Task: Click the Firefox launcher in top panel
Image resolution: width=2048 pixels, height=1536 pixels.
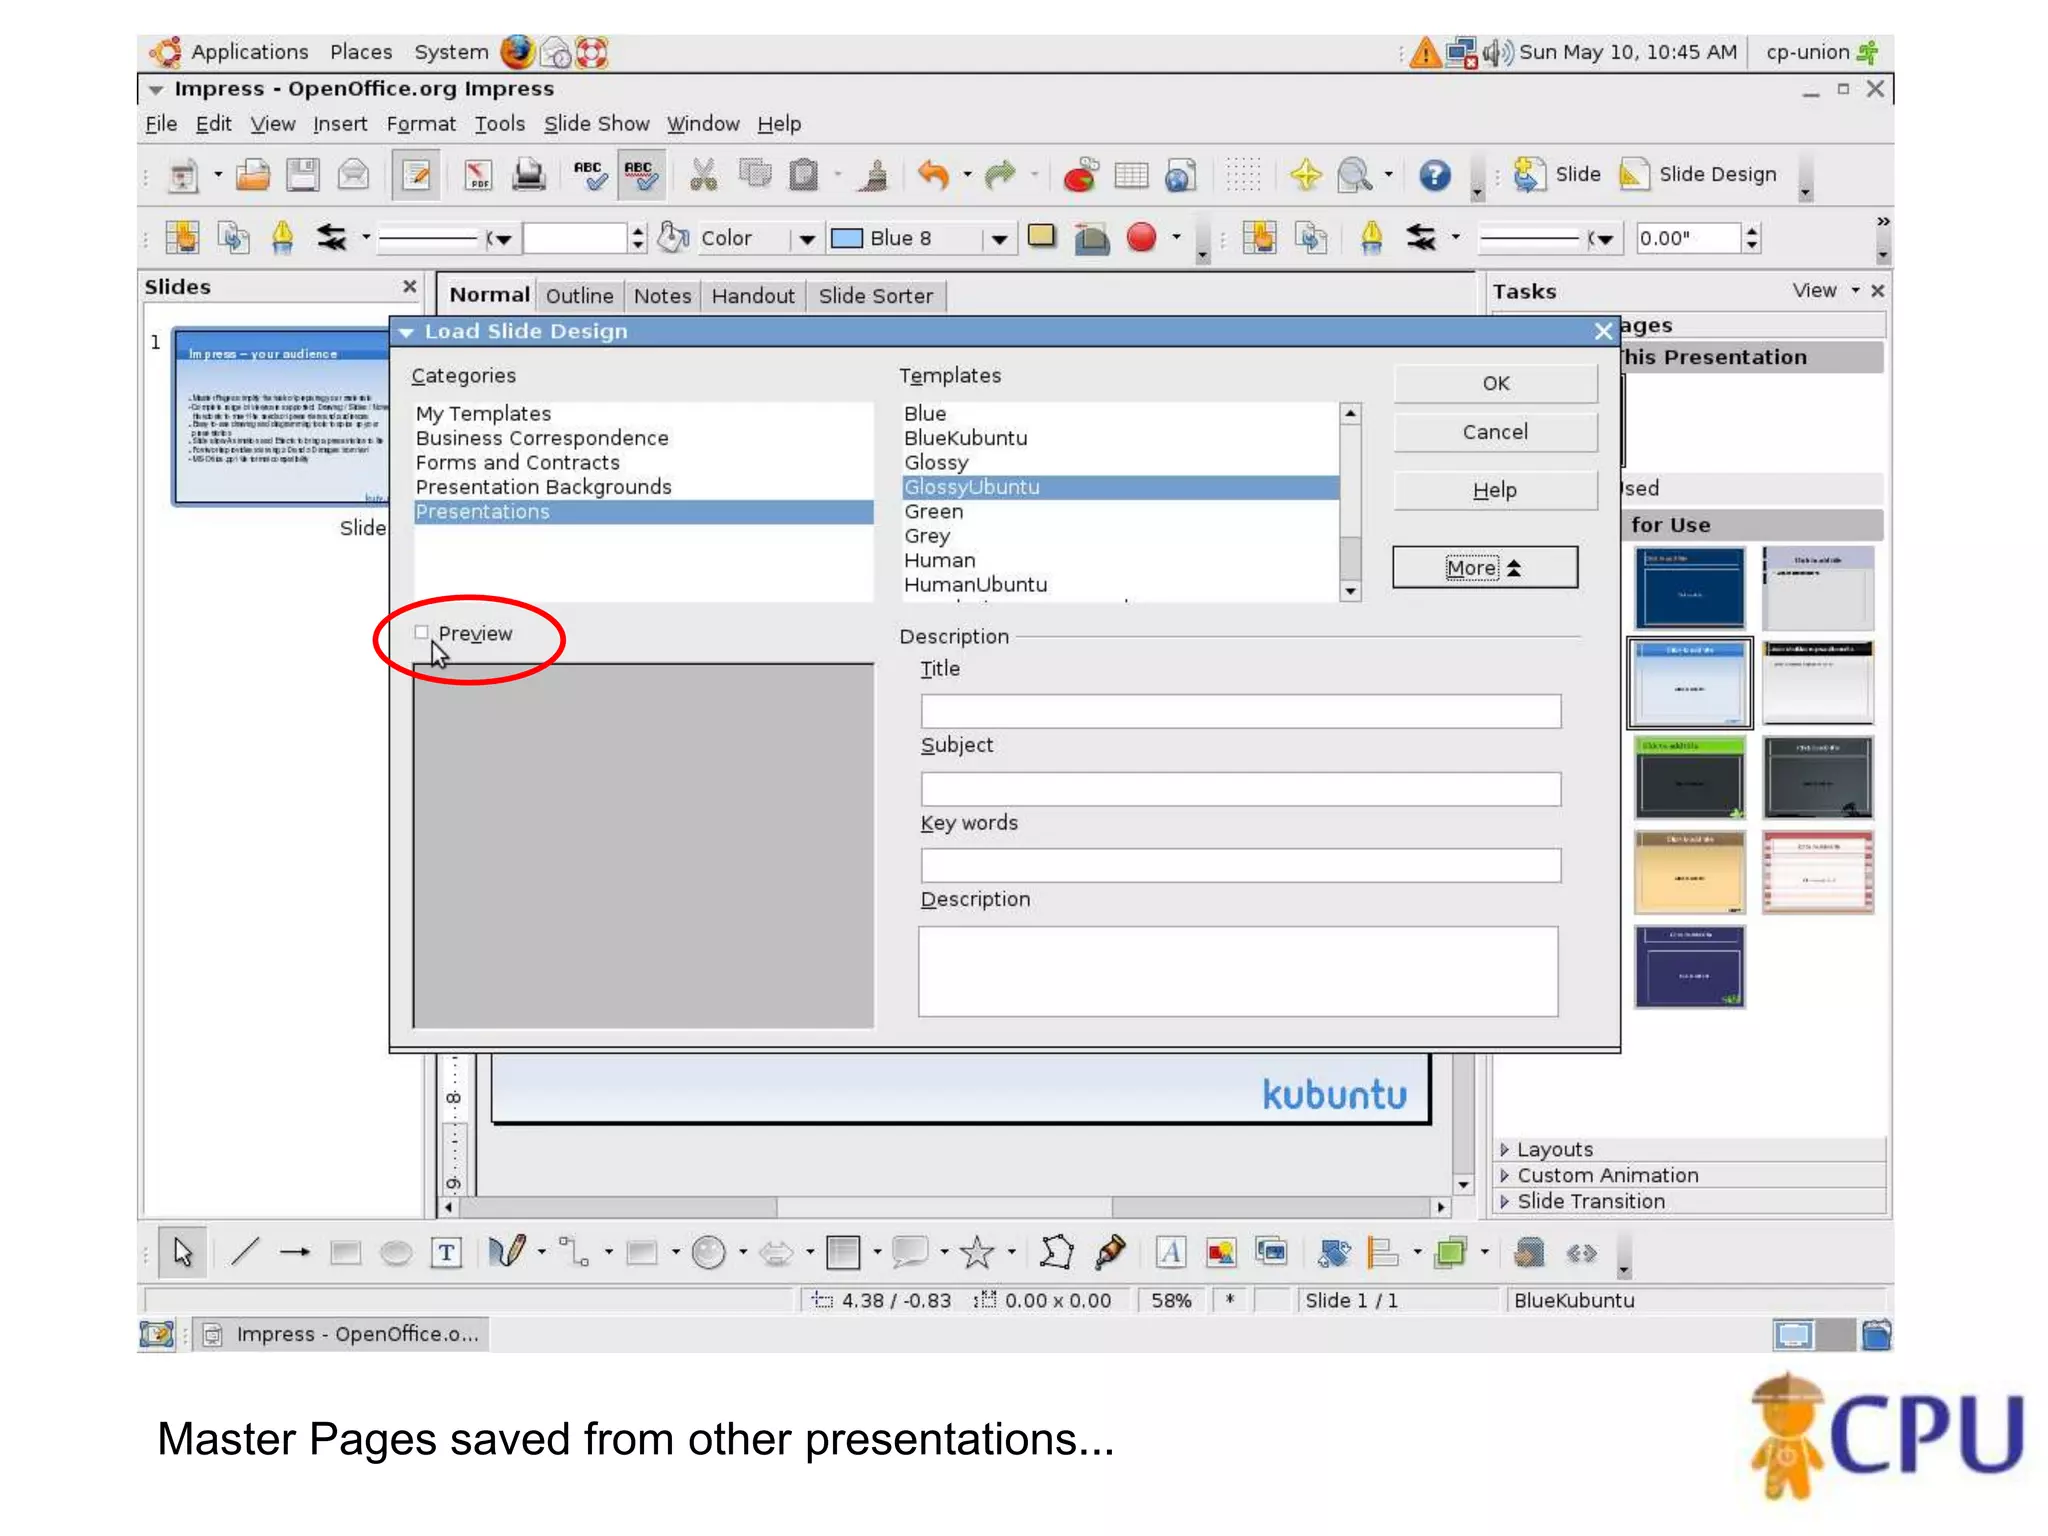Action: pyautogui.click(x=517, y=52)
